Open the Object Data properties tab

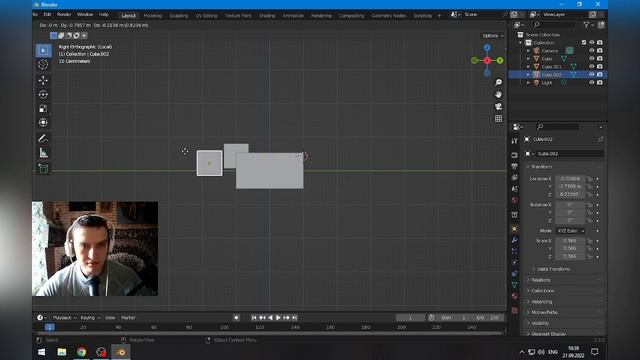(x=515, y=284)
